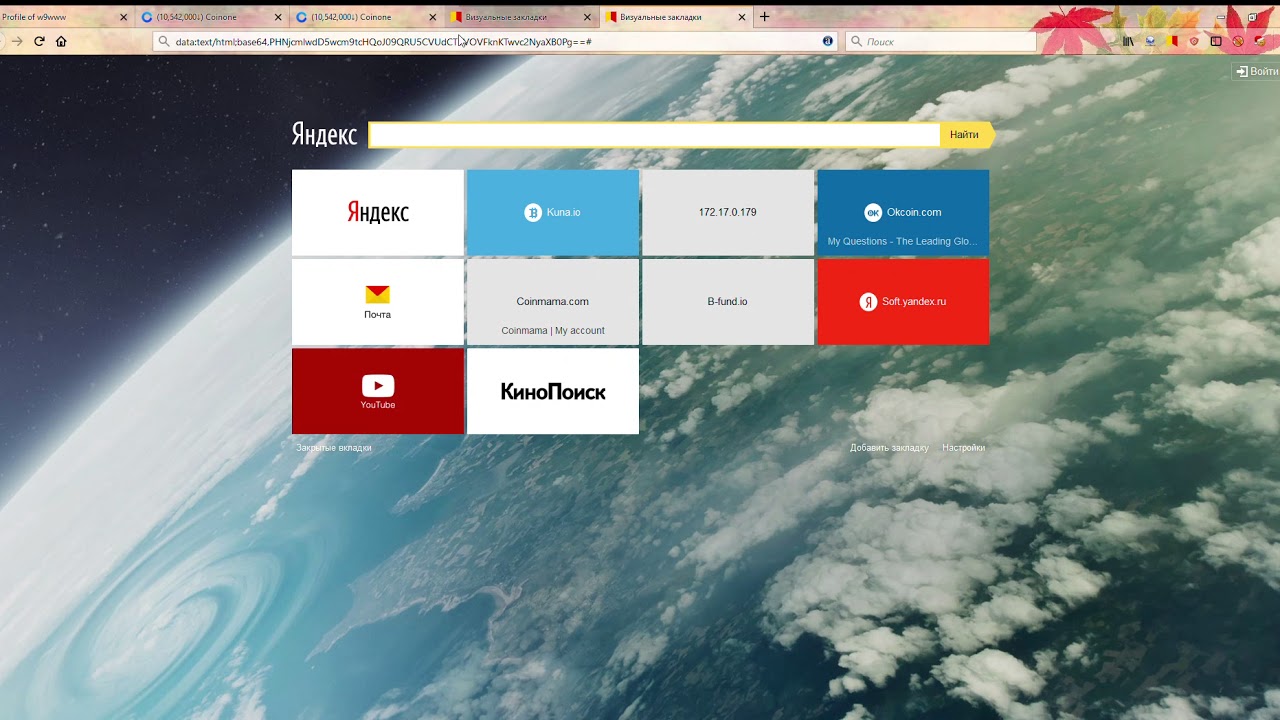Click the Okcoin.com round logo
Image resolution: width=1280 pixels, height=720 pixels.
pyautogui.click(x=873, y=213)
